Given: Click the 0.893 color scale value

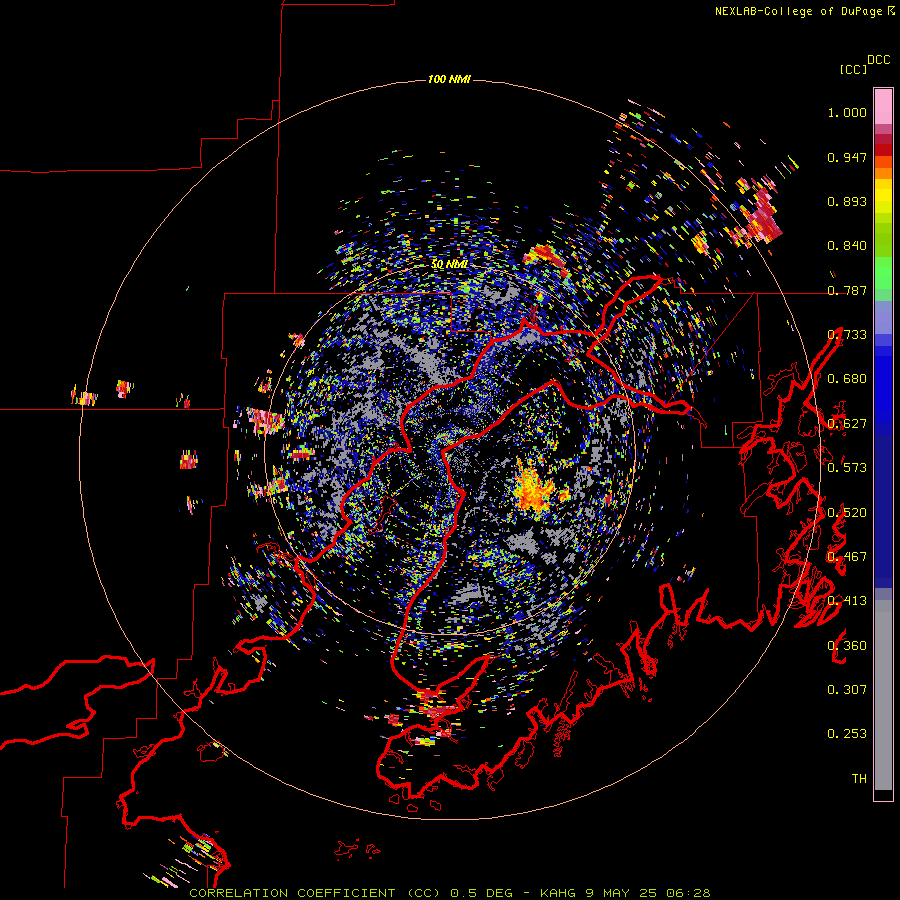Looking at the screenshot, I should [847, 201].
